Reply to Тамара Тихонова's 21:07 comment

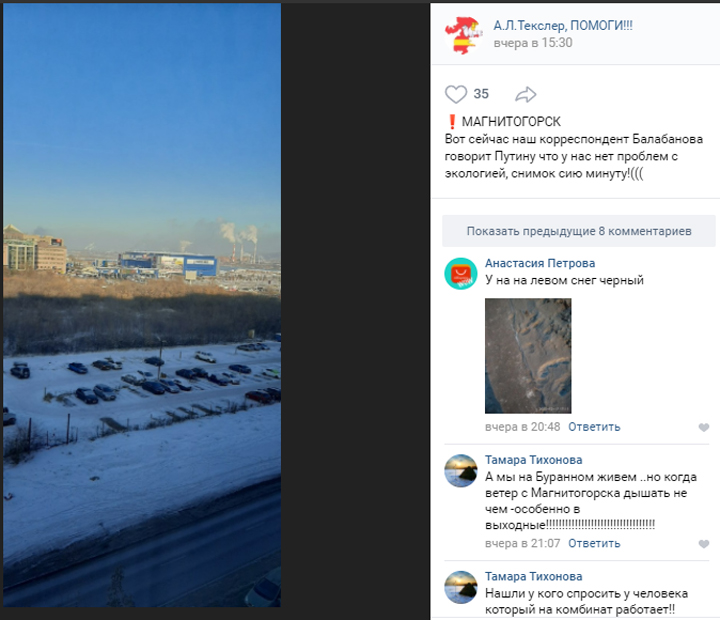click(594, 543)
